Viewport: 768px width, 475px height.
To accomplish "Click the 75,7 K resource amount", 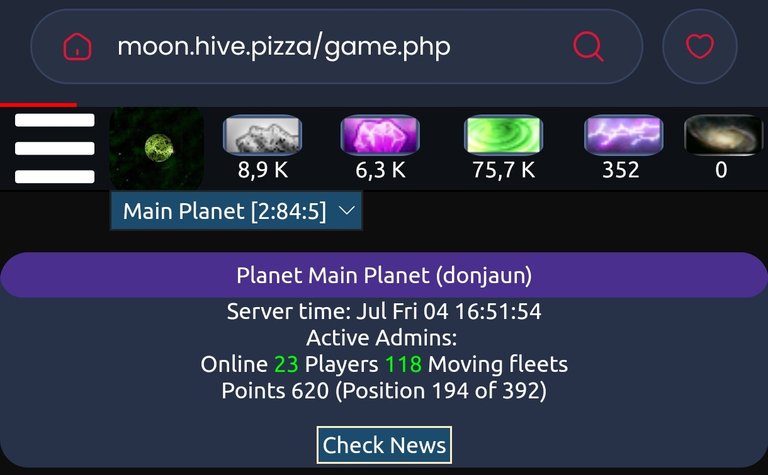I will pyautogui.click(x=504, y=170).
